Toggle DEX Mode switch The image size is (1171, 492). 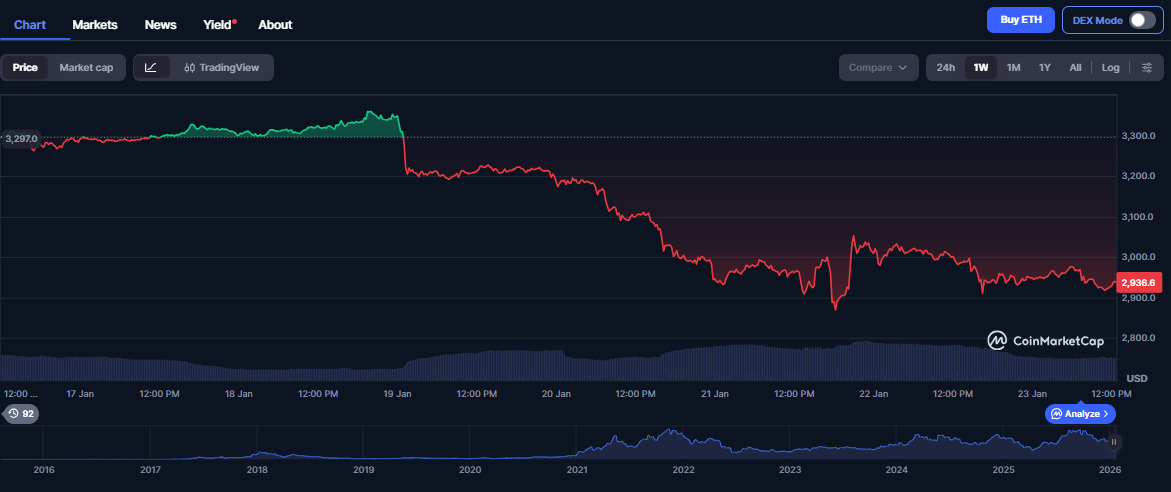click(x=1141, y=20)
